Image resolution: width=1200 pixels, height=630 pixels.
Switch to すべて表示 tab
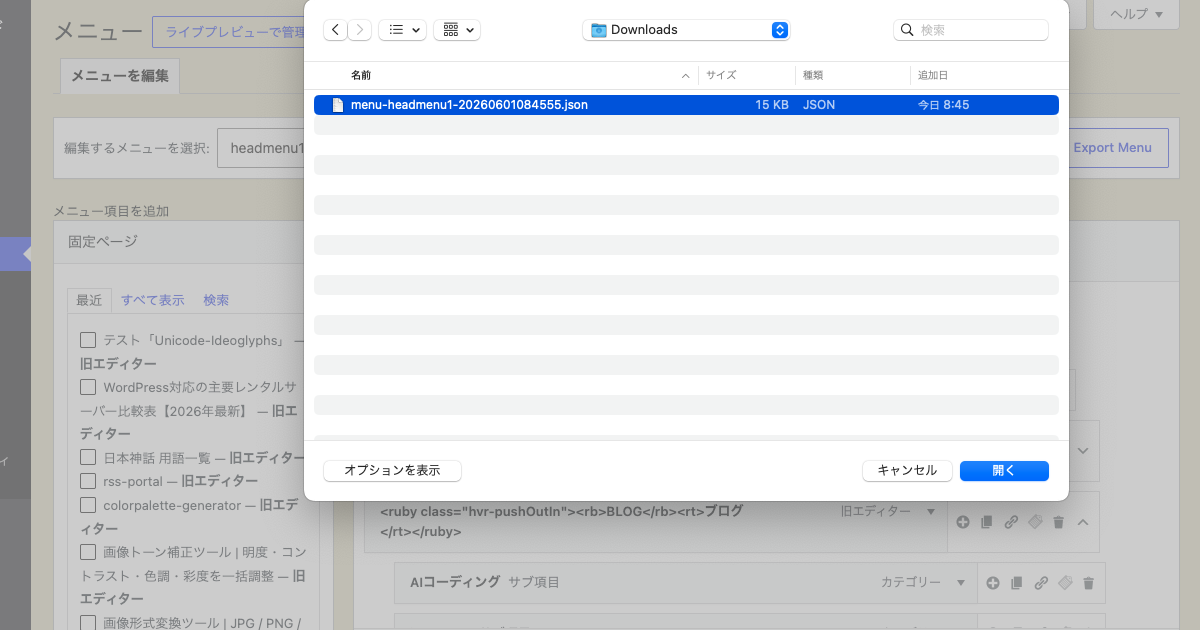153,300
